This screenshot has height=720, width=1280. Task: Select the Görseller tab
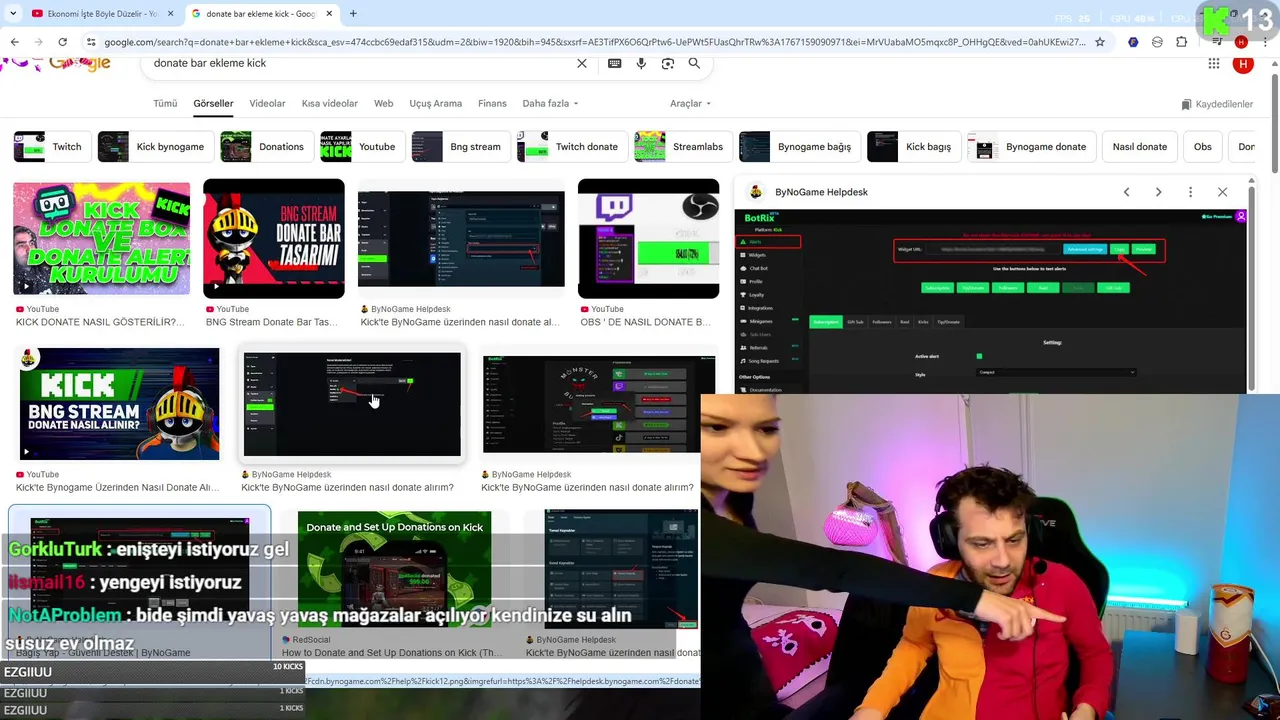pos(213,103)
